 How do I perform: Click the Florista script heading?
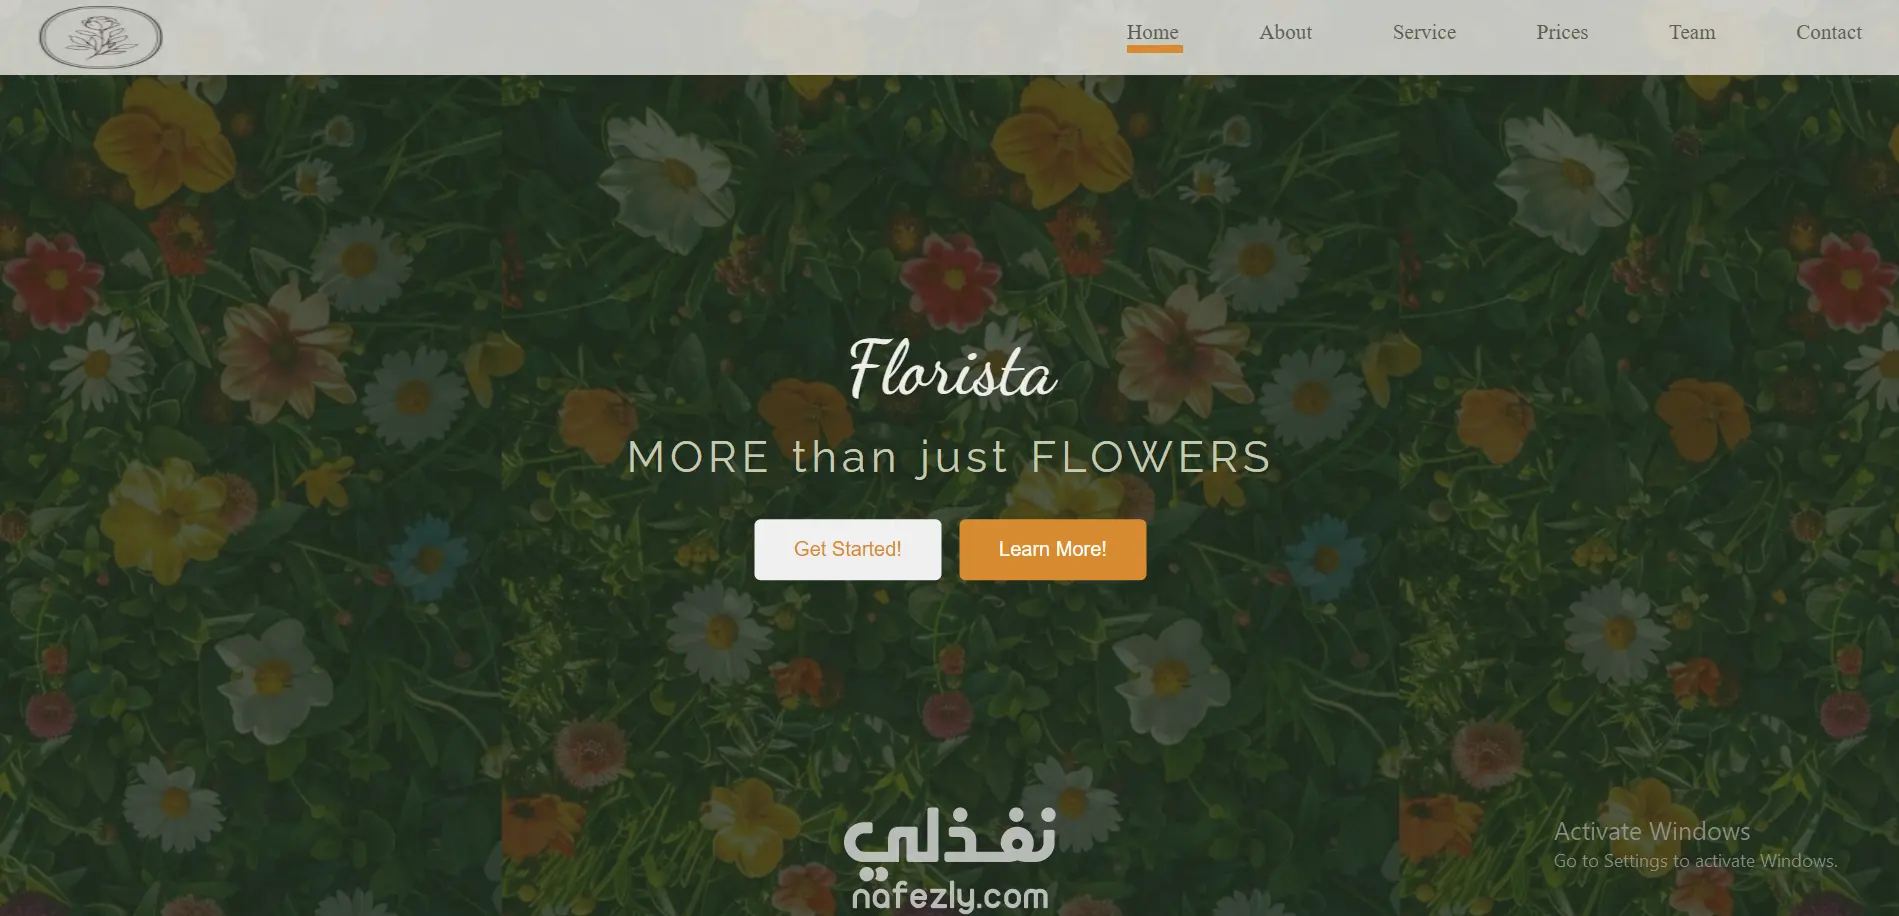coord(952,369)
